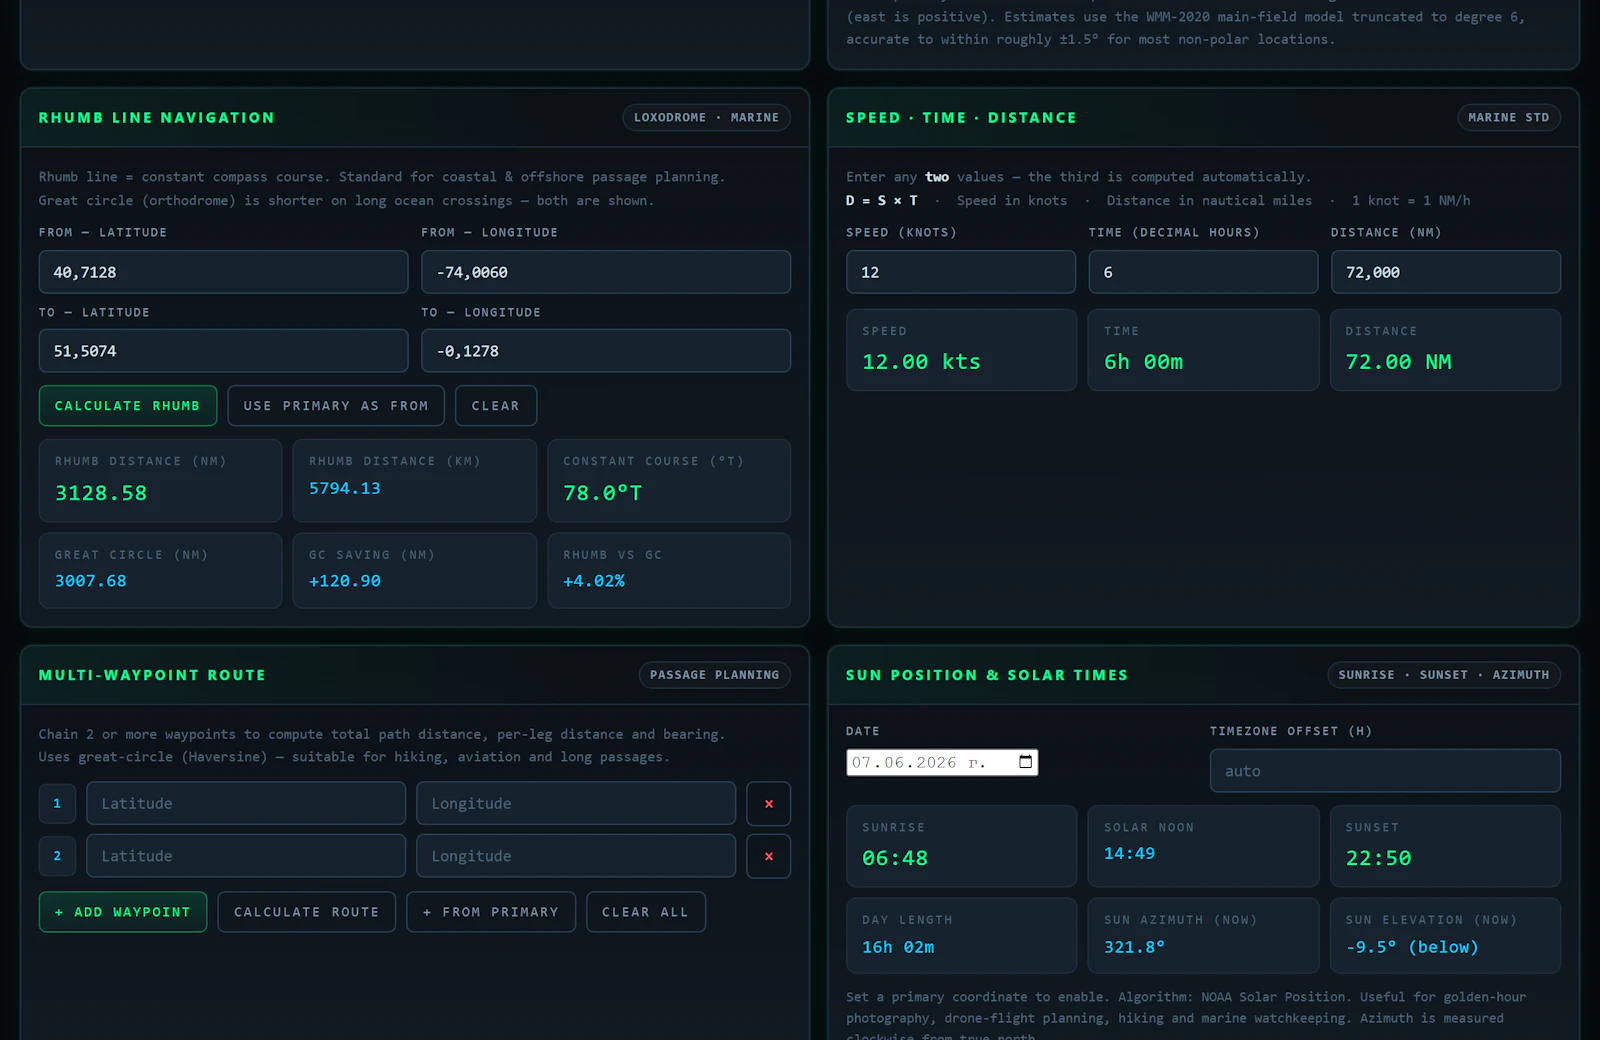Viewport: 1600px width, 1040px height.
Task: Click the Rhumb Line Navigation heading
Action: pyautogui.click(x=156, y=117)
